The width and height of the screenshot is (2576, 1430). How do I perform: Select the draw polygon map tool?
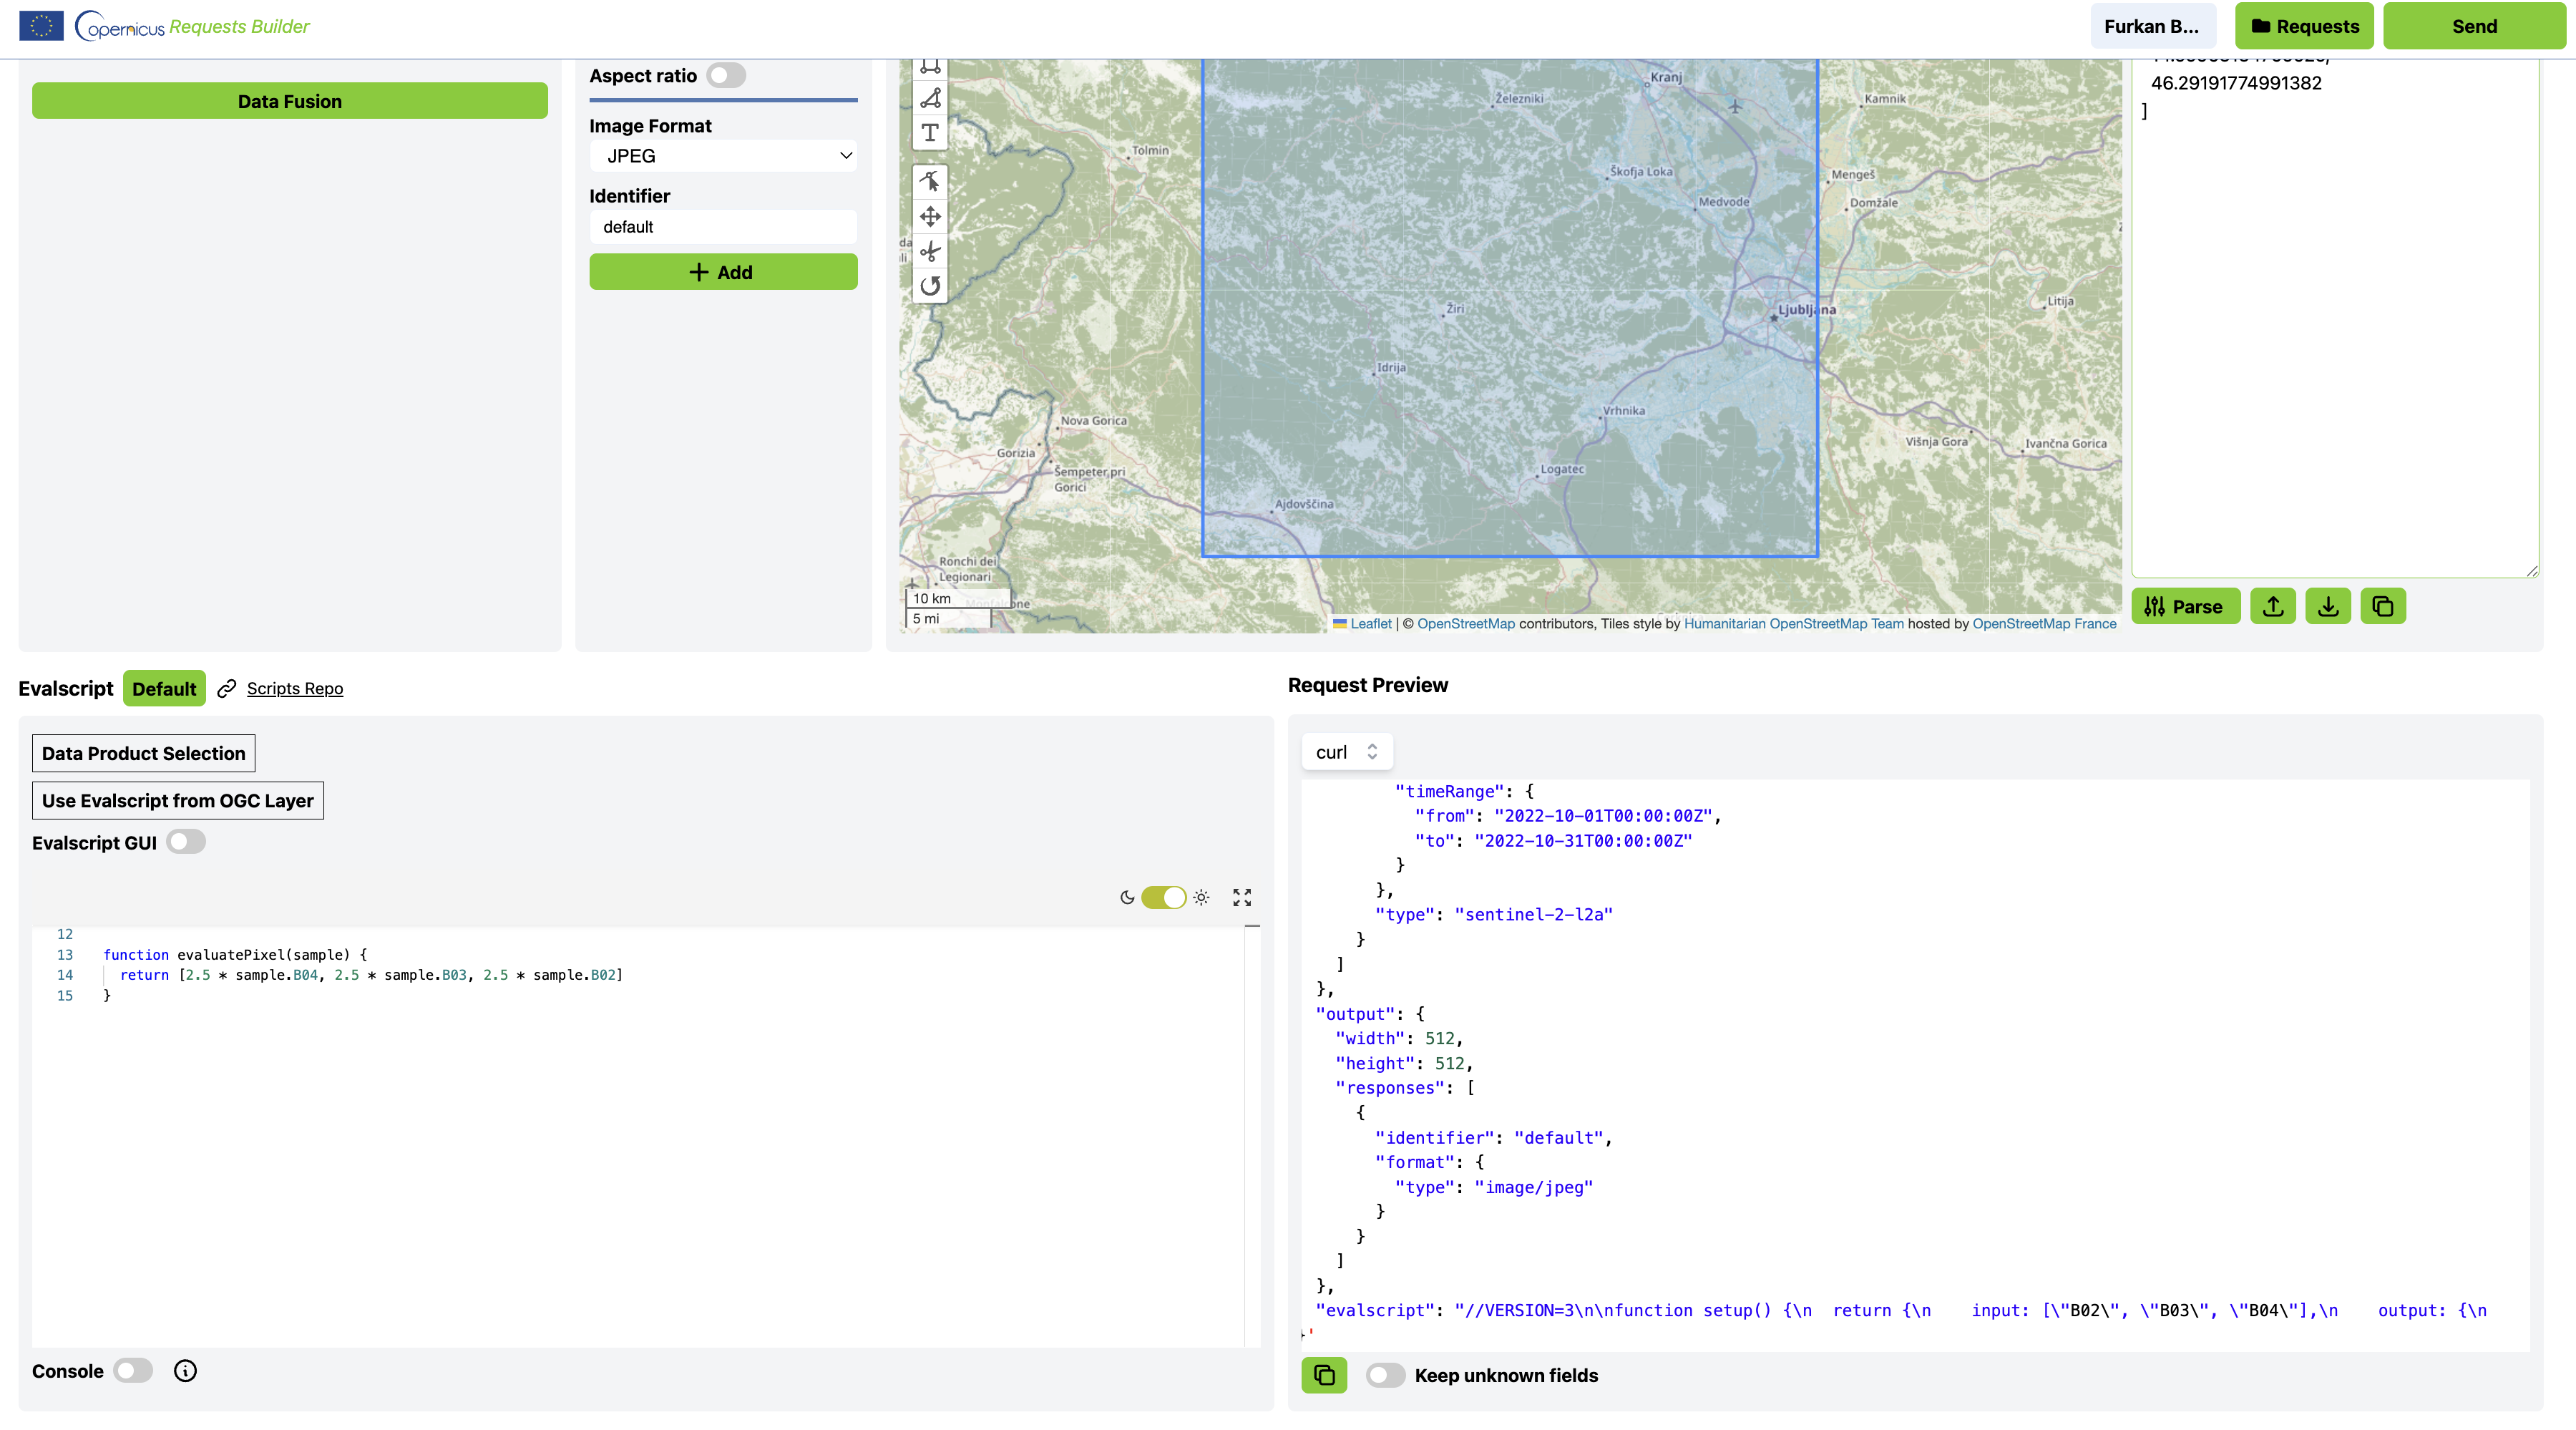tap(930, 98)
